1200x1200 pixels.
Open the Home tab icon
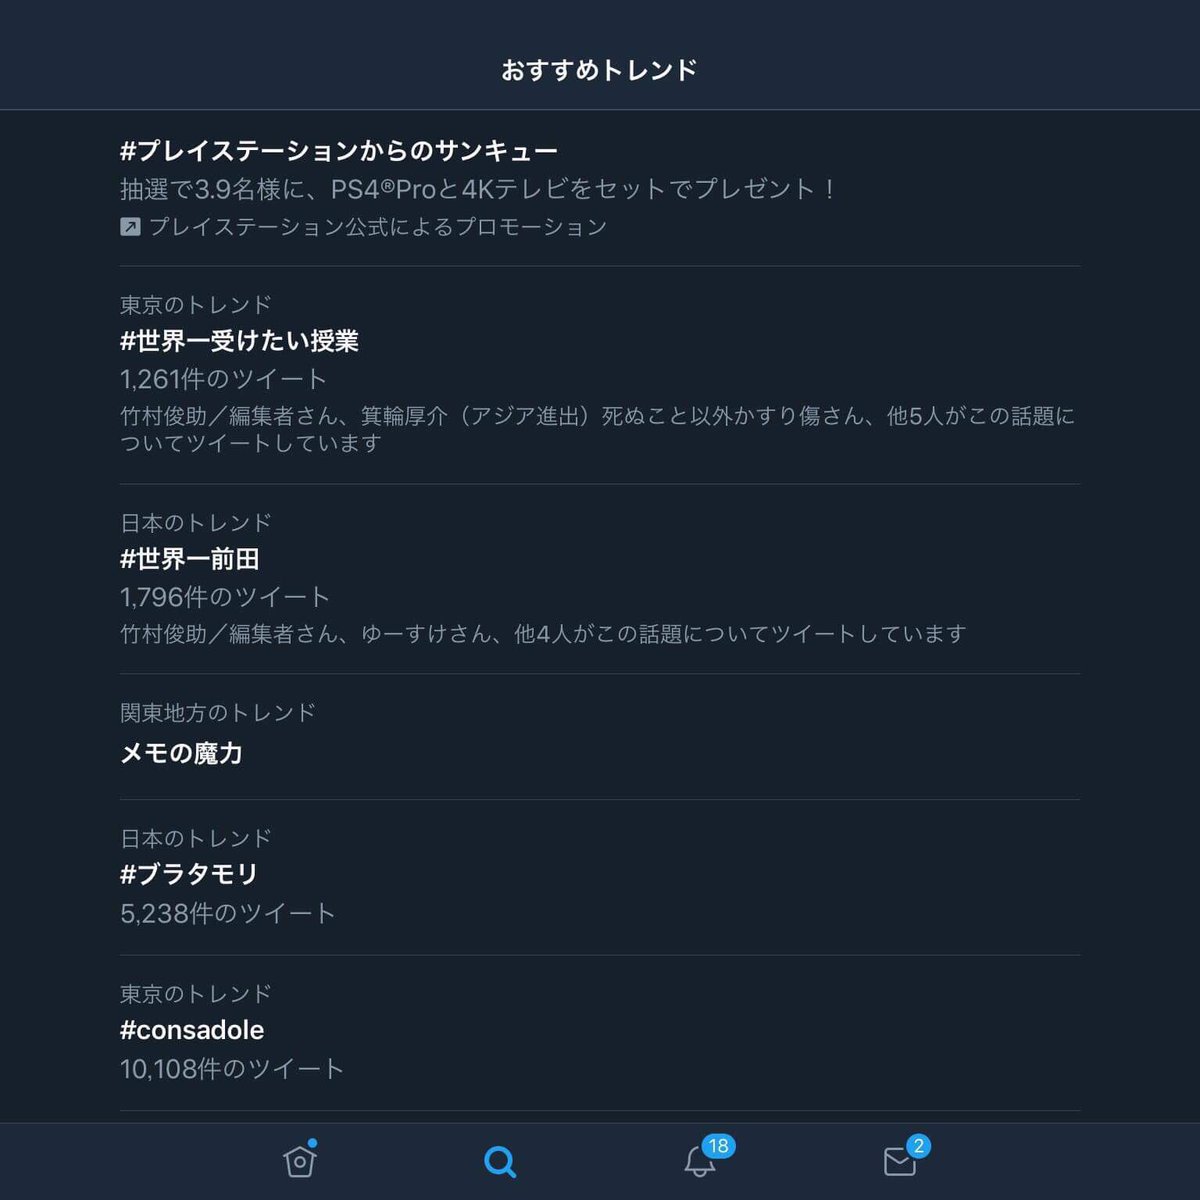point(300,1160)
